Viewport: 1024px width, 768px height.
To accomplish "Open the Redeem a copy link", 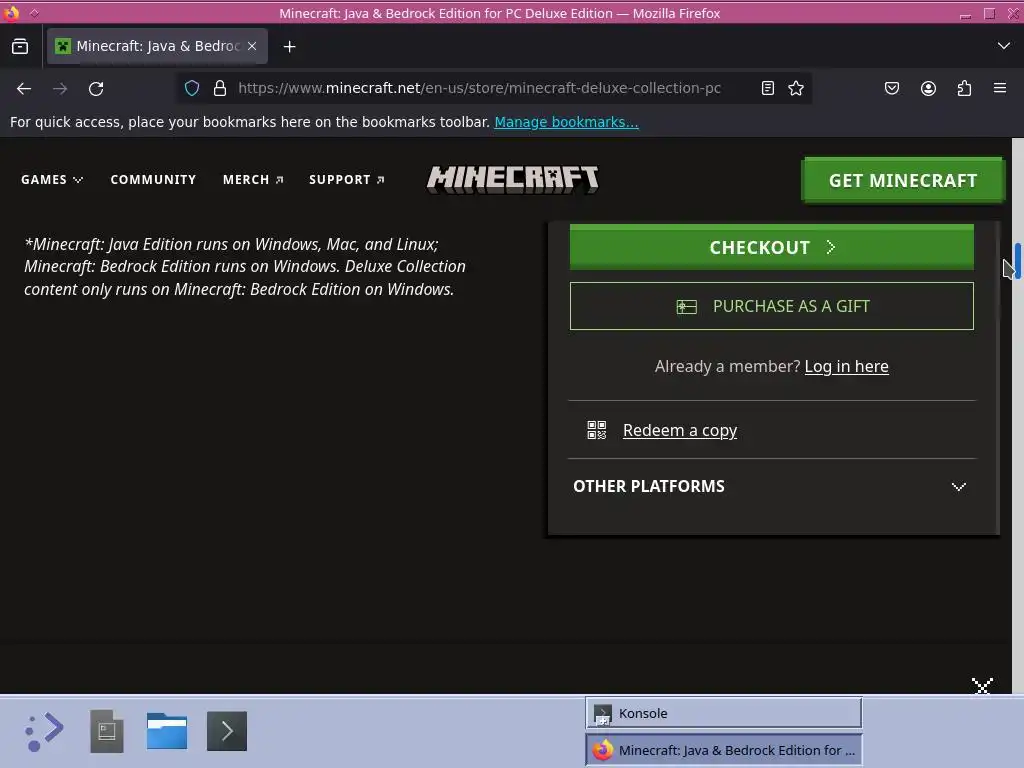I will coord(680,430).
